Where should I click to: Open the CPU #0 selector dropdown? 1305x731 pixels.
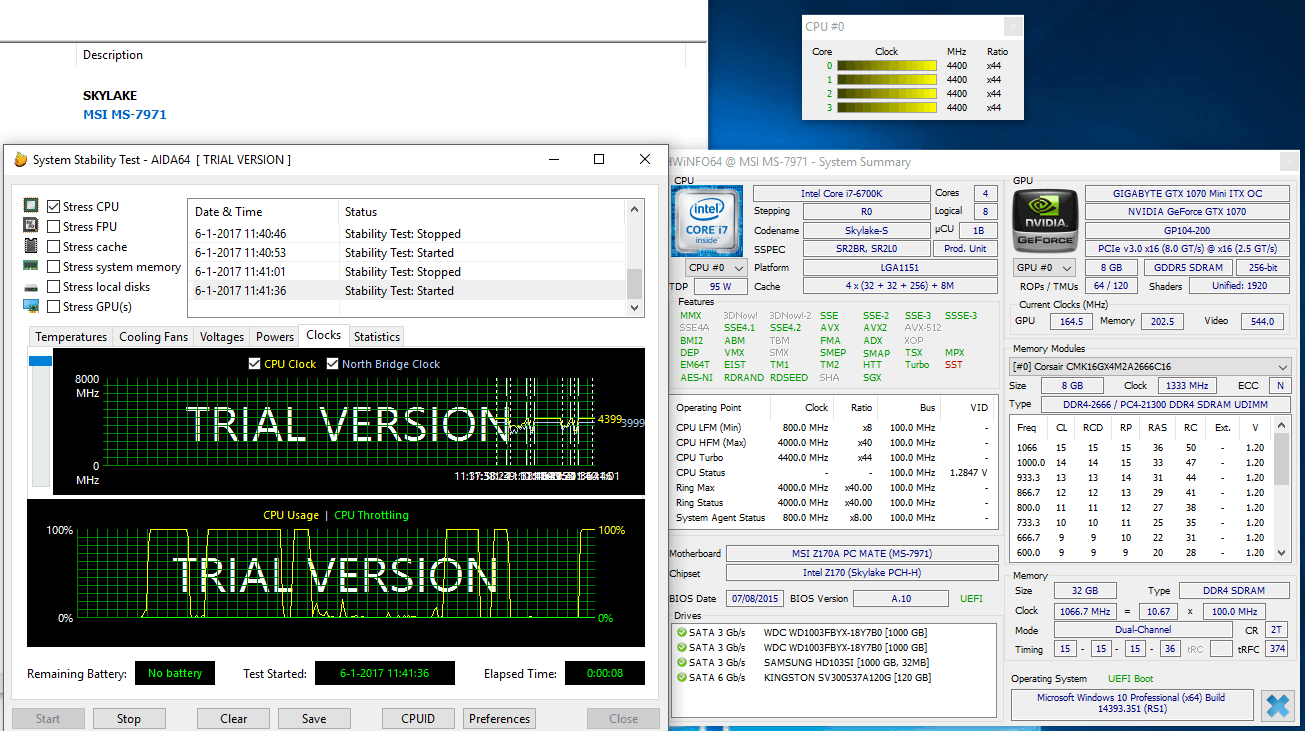716,268
